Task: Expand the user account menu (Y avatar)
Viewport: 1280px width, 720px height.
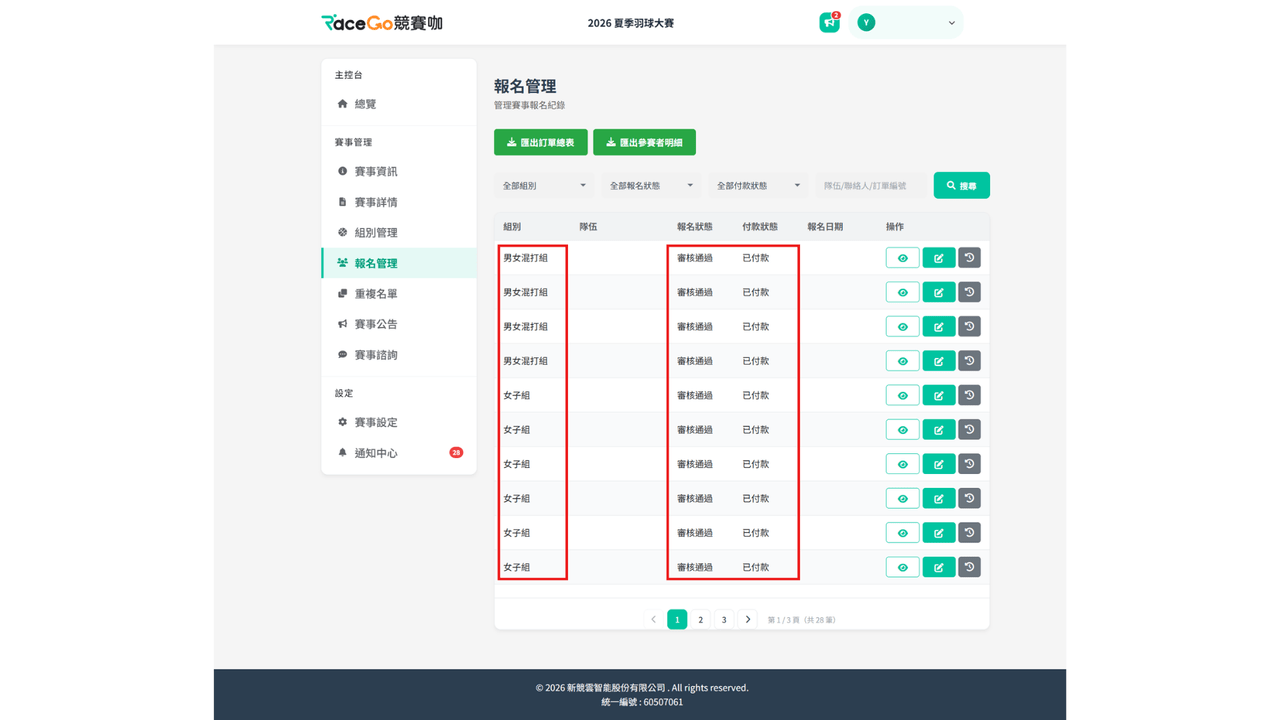Action: 907,22
